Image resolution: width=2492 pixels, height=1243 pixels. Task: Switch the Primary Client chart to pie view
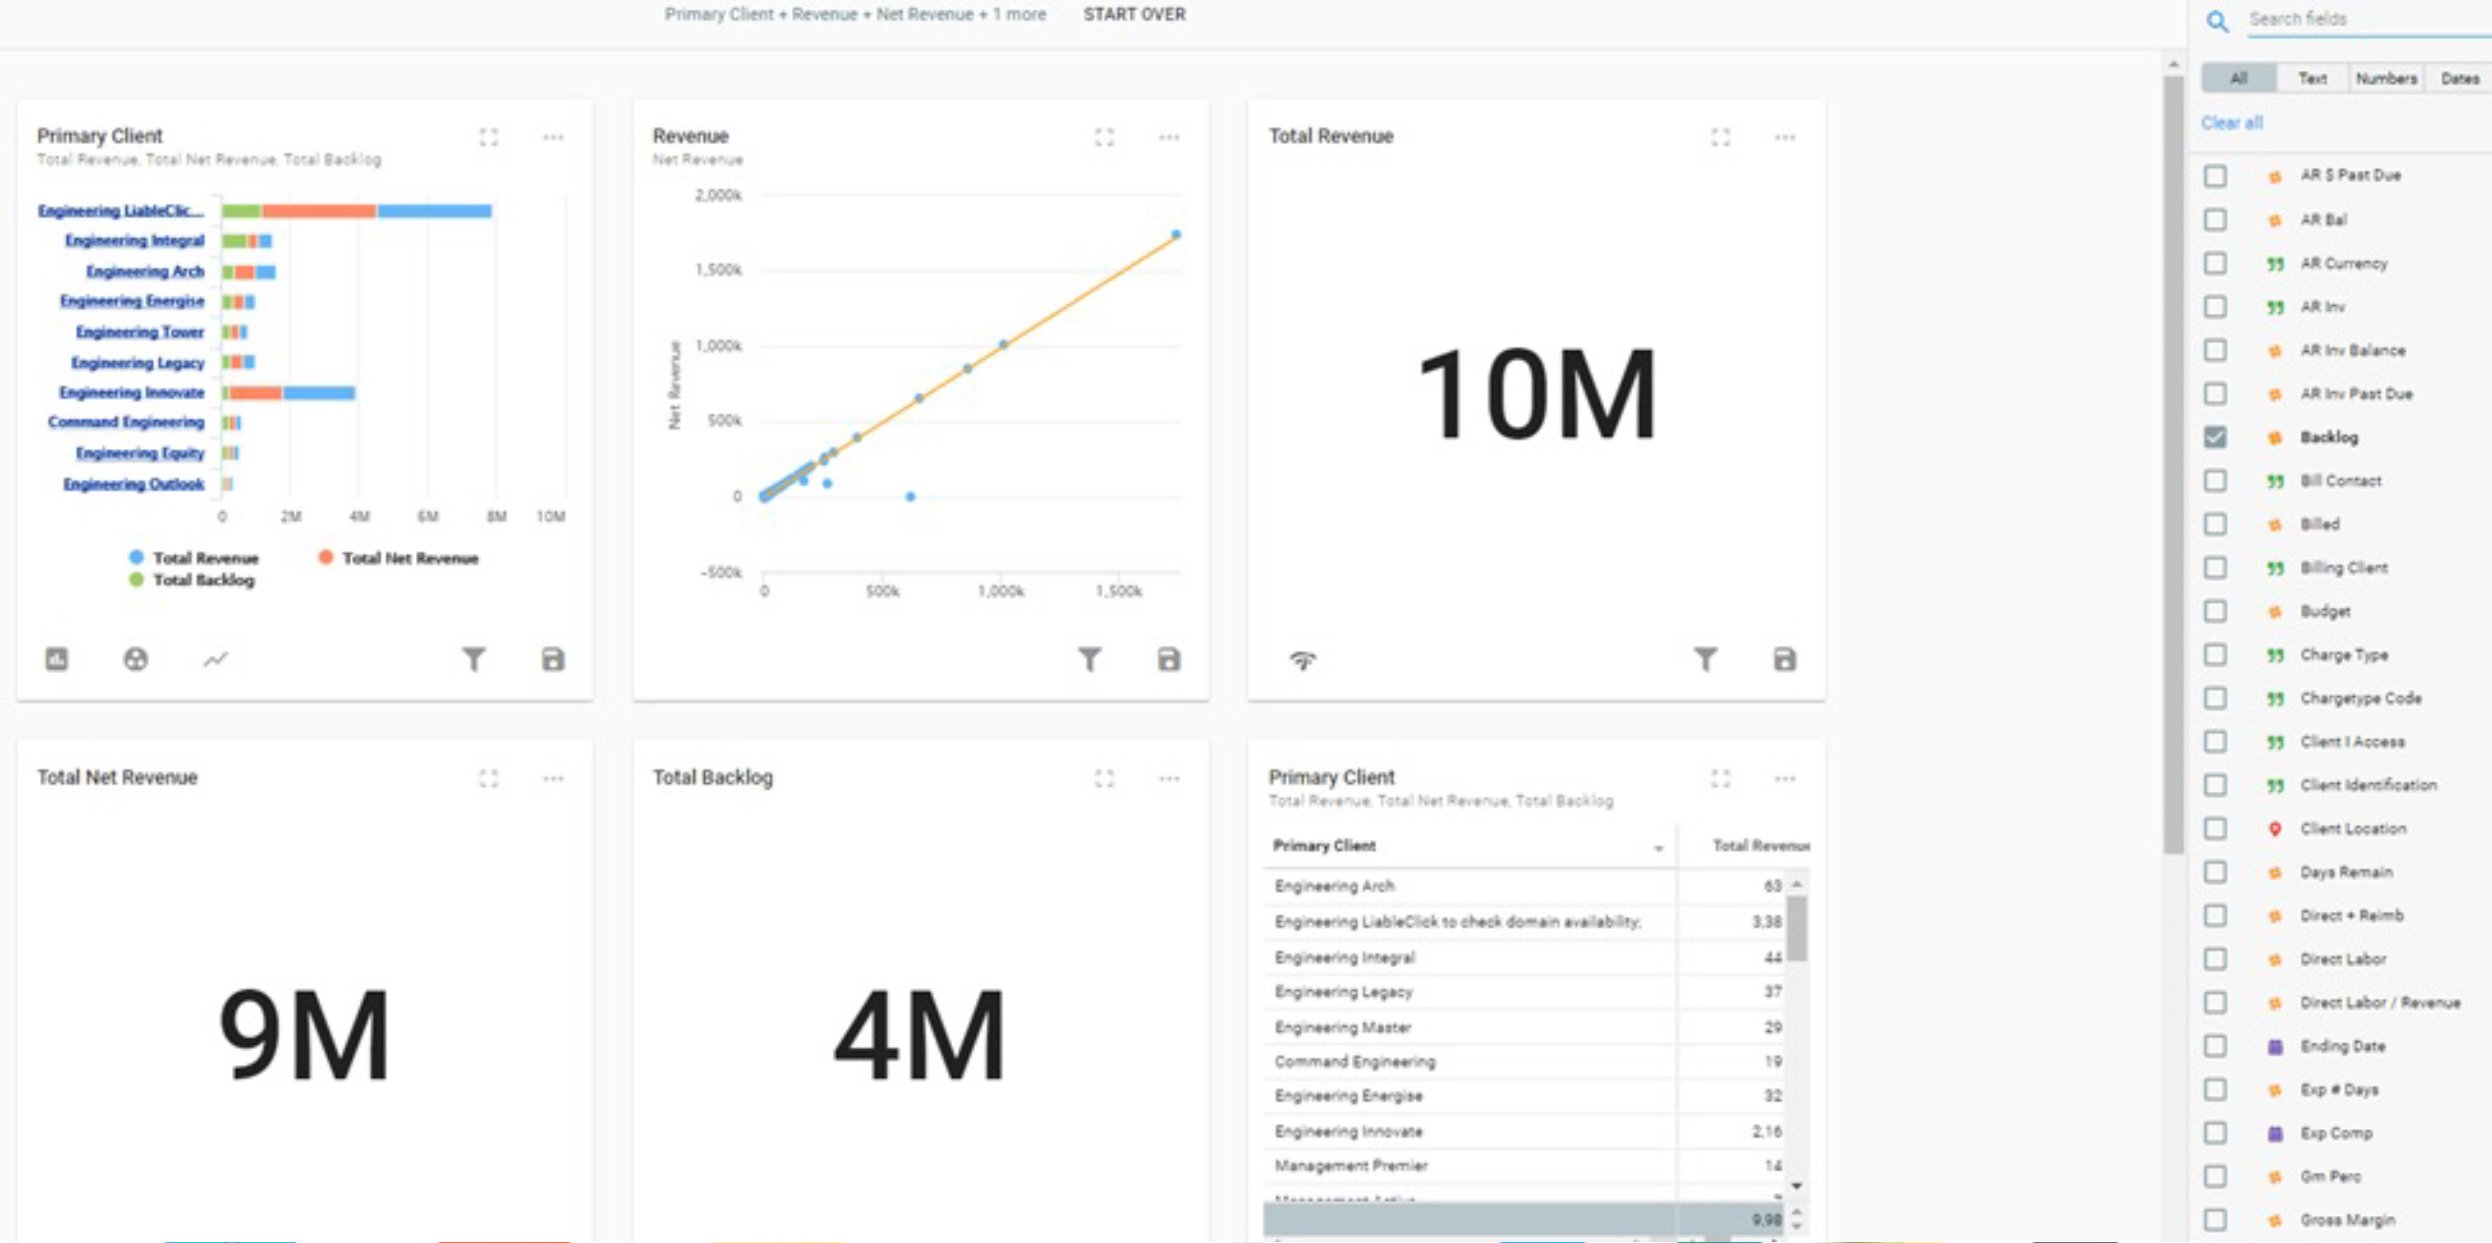[136, 659]
